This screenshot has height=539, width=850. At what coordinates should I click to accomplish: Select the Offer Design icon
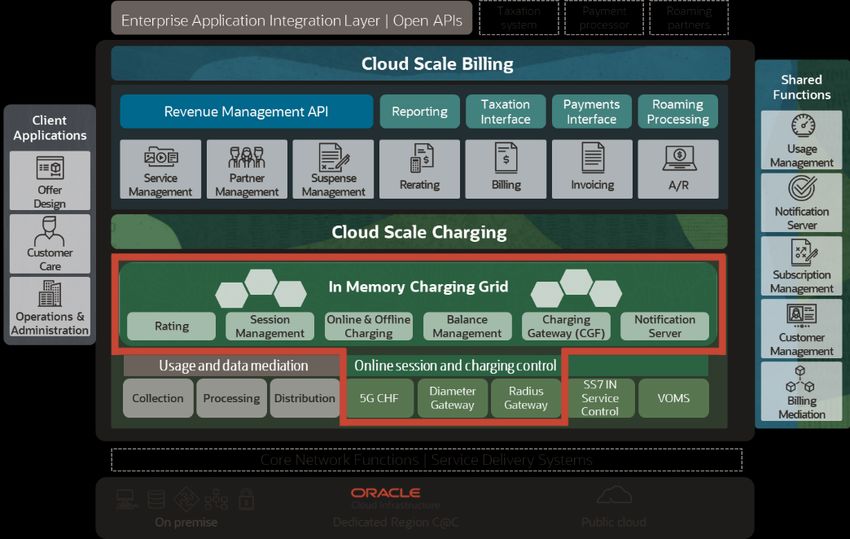(x=50, y=168)
